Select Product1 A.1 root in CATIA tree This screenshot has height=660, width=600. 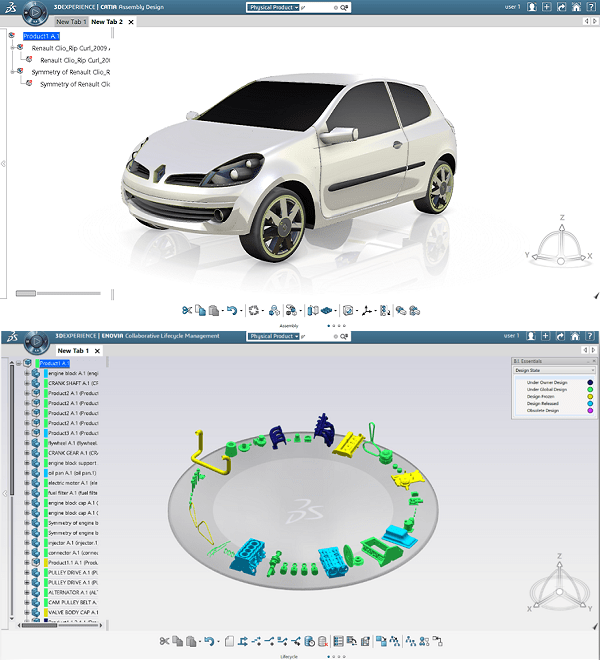click(x=41, y=36)
